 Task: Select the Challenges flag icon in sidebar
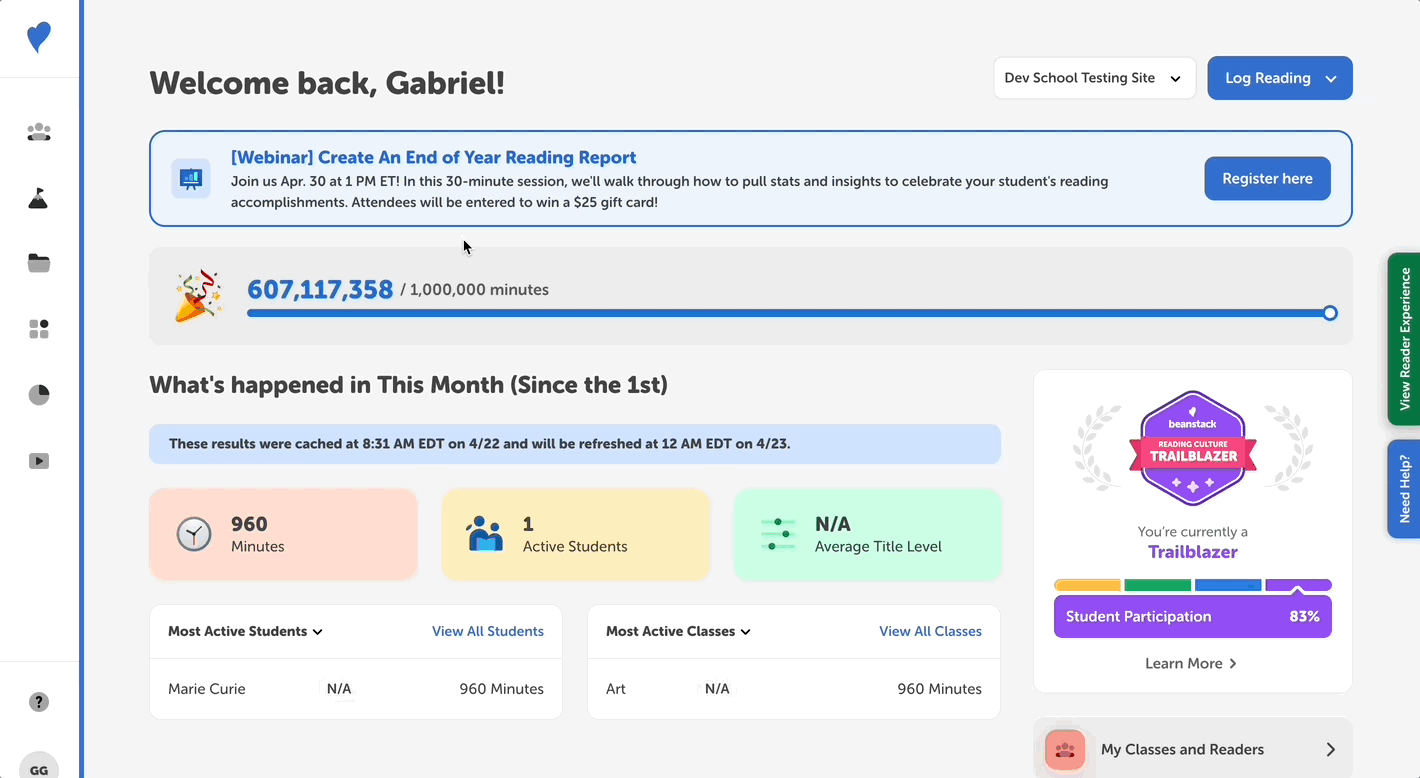38,198
